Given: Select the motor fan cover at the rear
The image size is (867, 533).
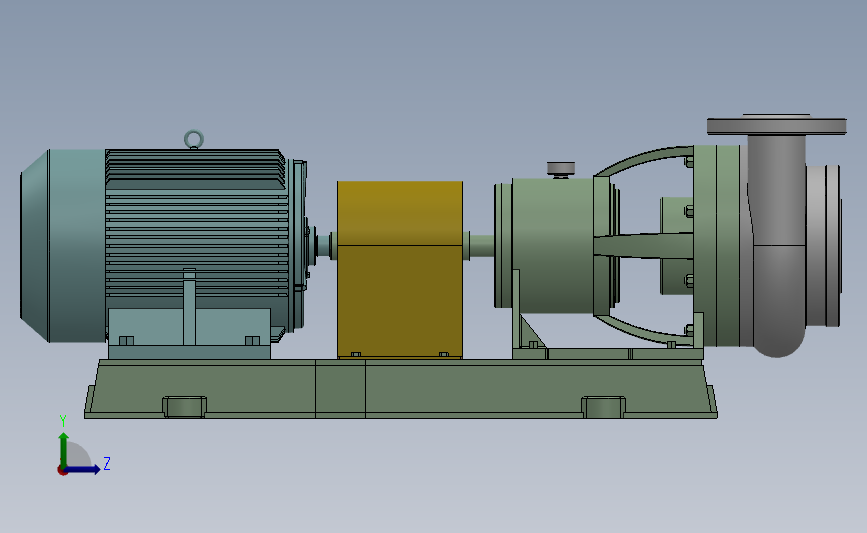Looking at the screenshot, I should click(x=62, y=245).
